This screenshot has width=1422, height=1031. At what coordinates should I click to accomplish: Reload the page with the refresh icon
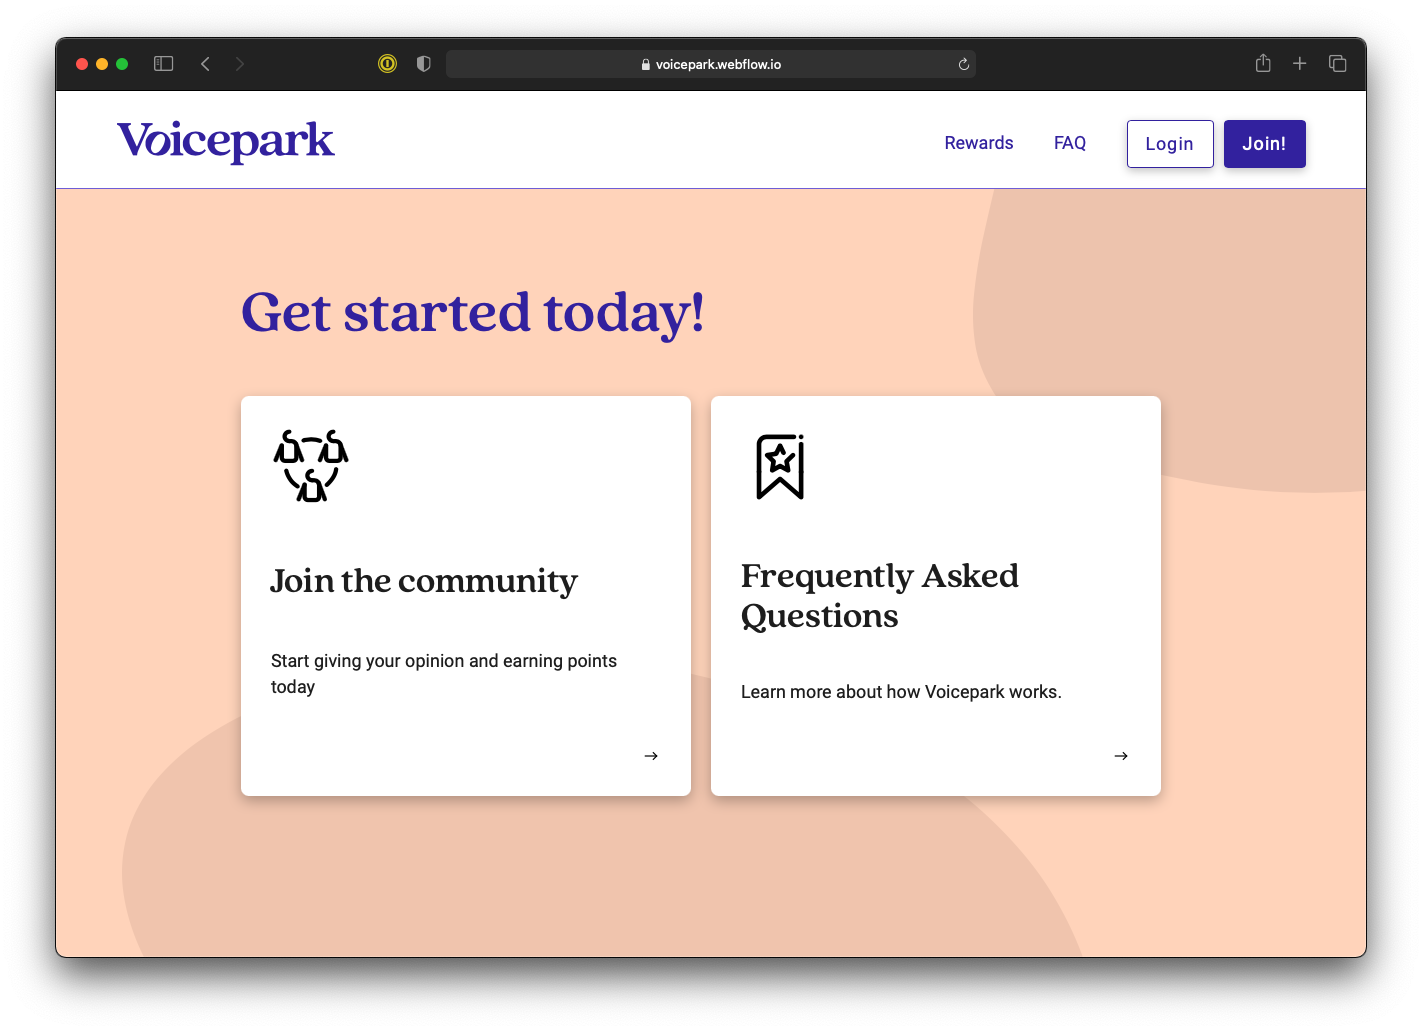pyautogui.click(x=964, y=64)
